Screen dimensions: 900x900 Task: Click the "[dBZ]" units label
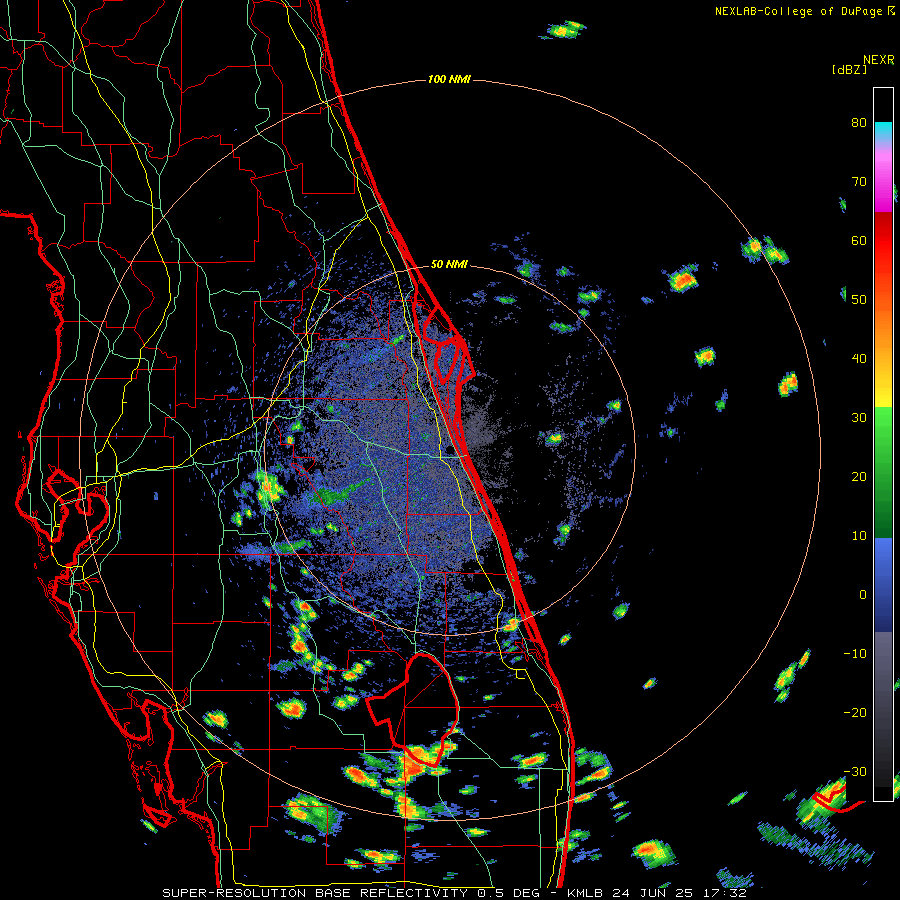pyautogui.click(x=849, y=69)
